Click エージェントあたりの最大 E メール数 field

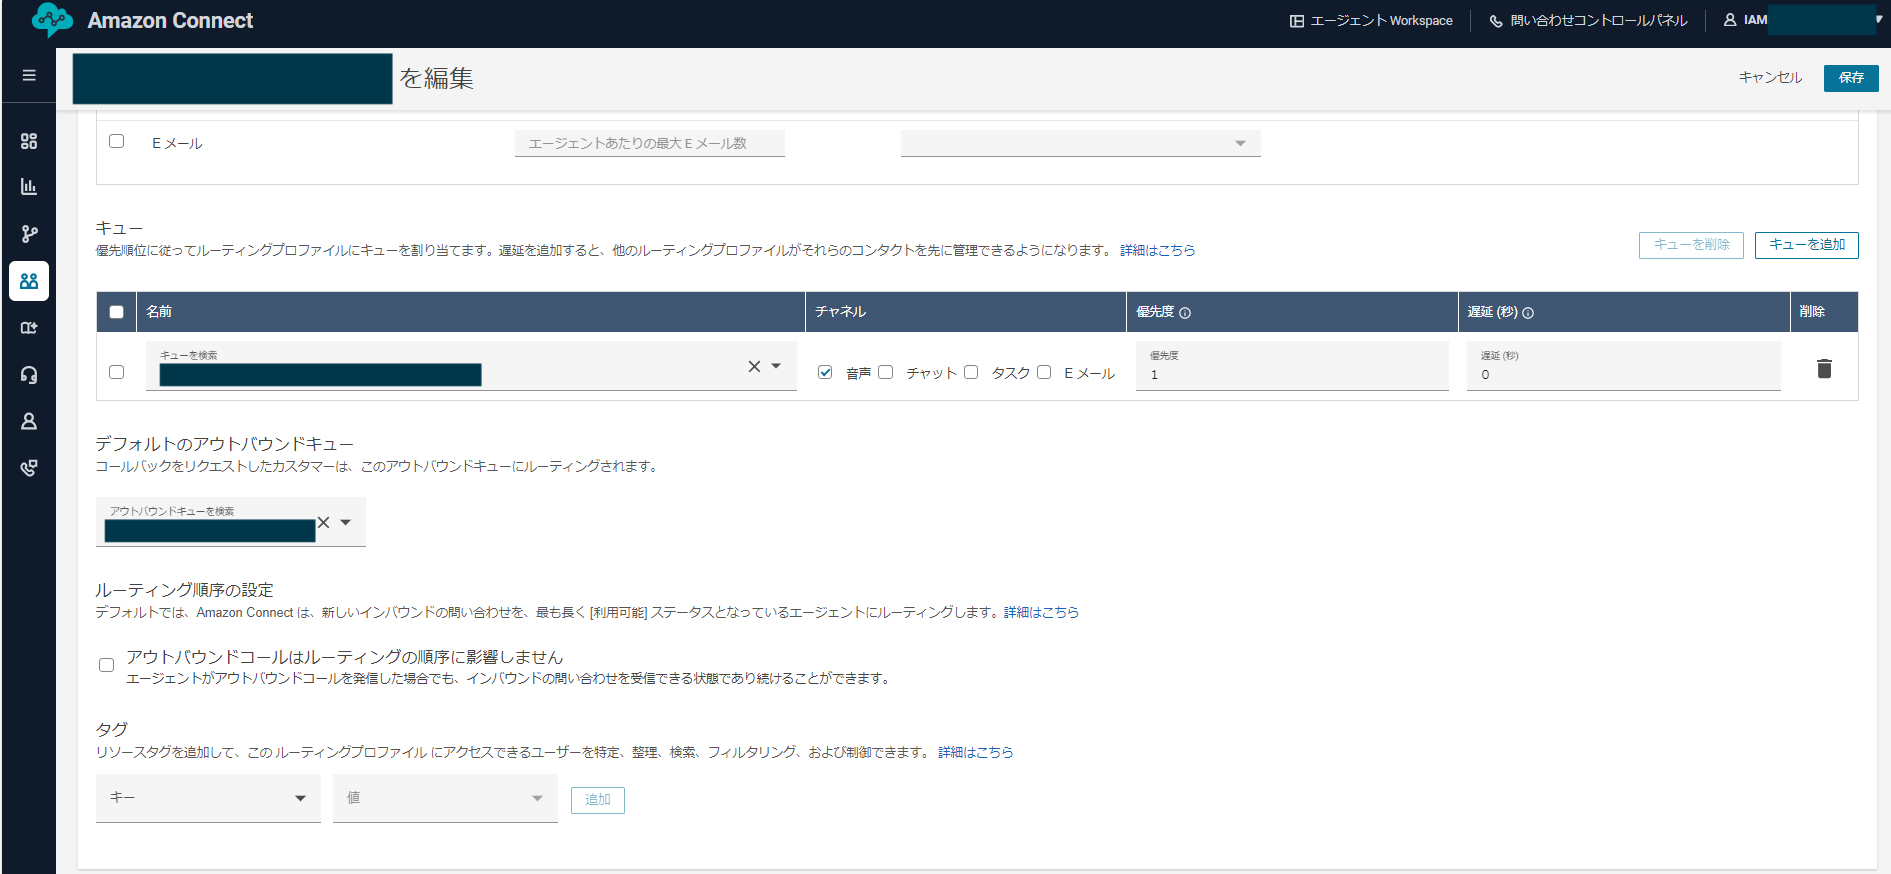650,143
